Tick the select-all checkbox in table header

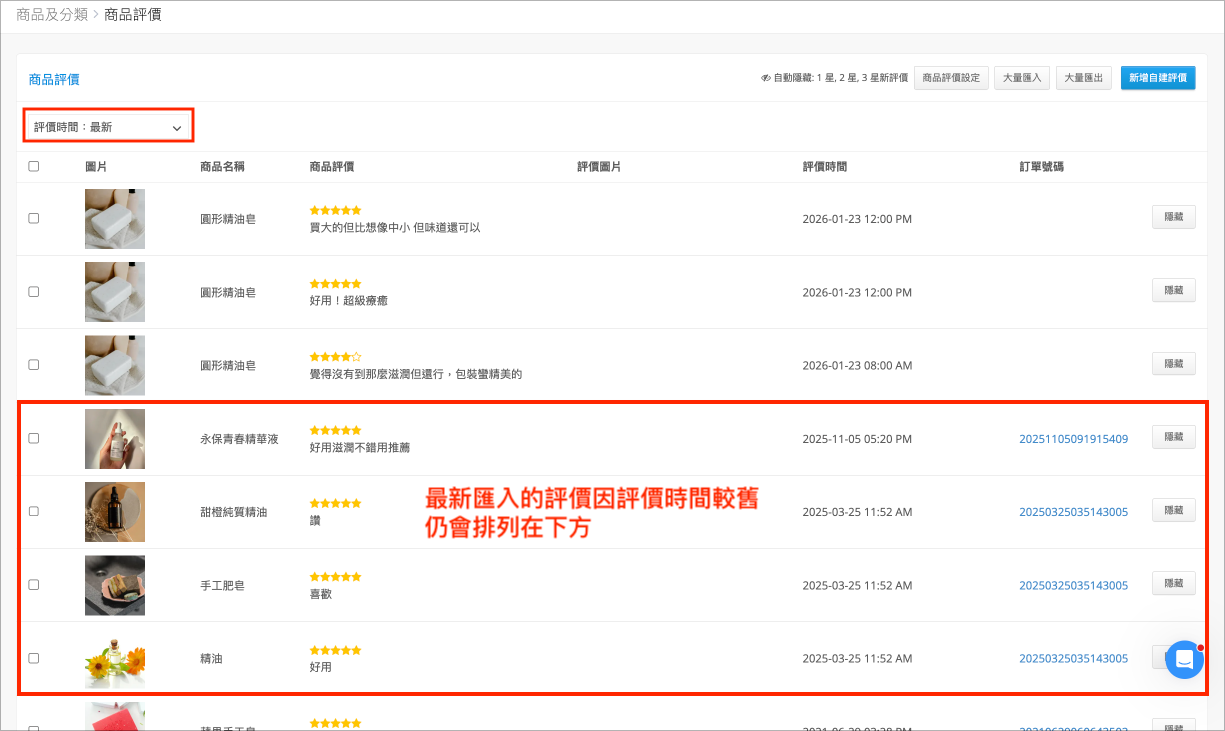34,166
